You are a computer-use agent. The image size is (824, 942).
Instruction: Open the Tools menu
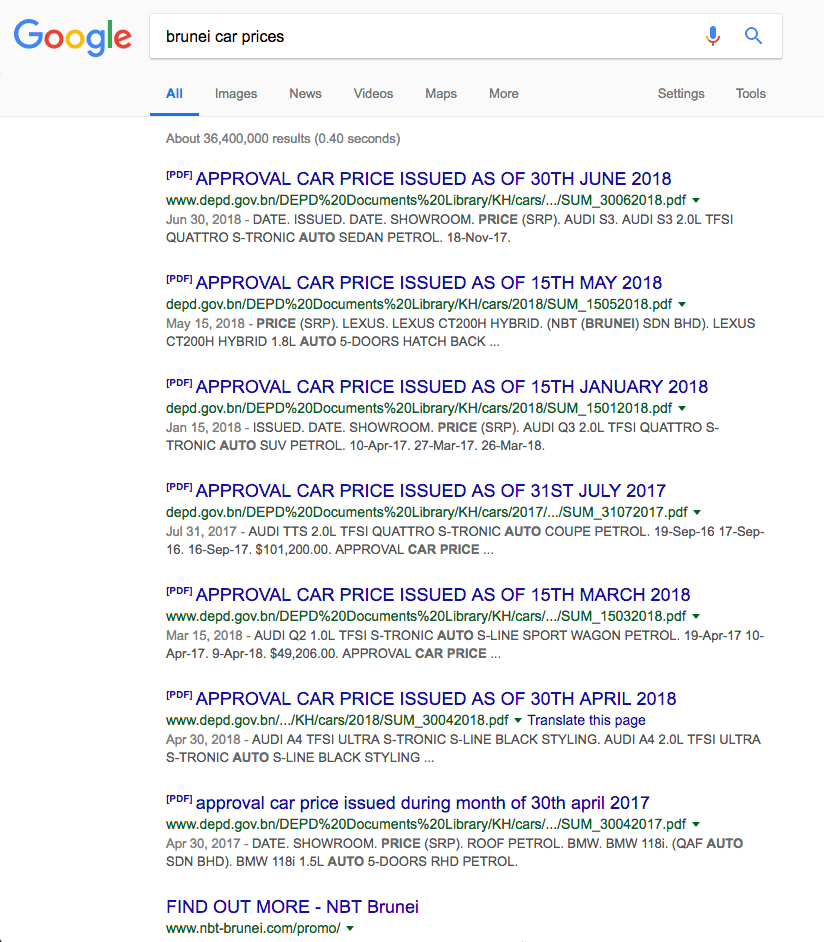click(x=750, y=93)
